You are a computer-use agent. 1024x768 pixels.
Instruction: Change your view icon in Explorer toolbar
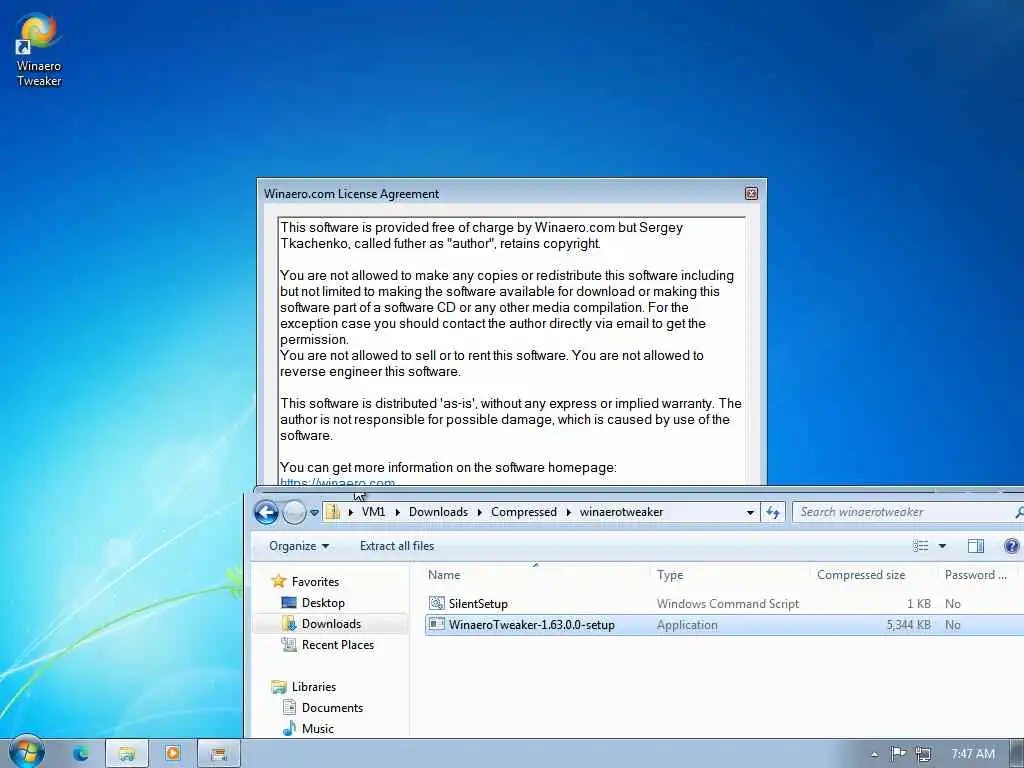[x=920, y=546]
